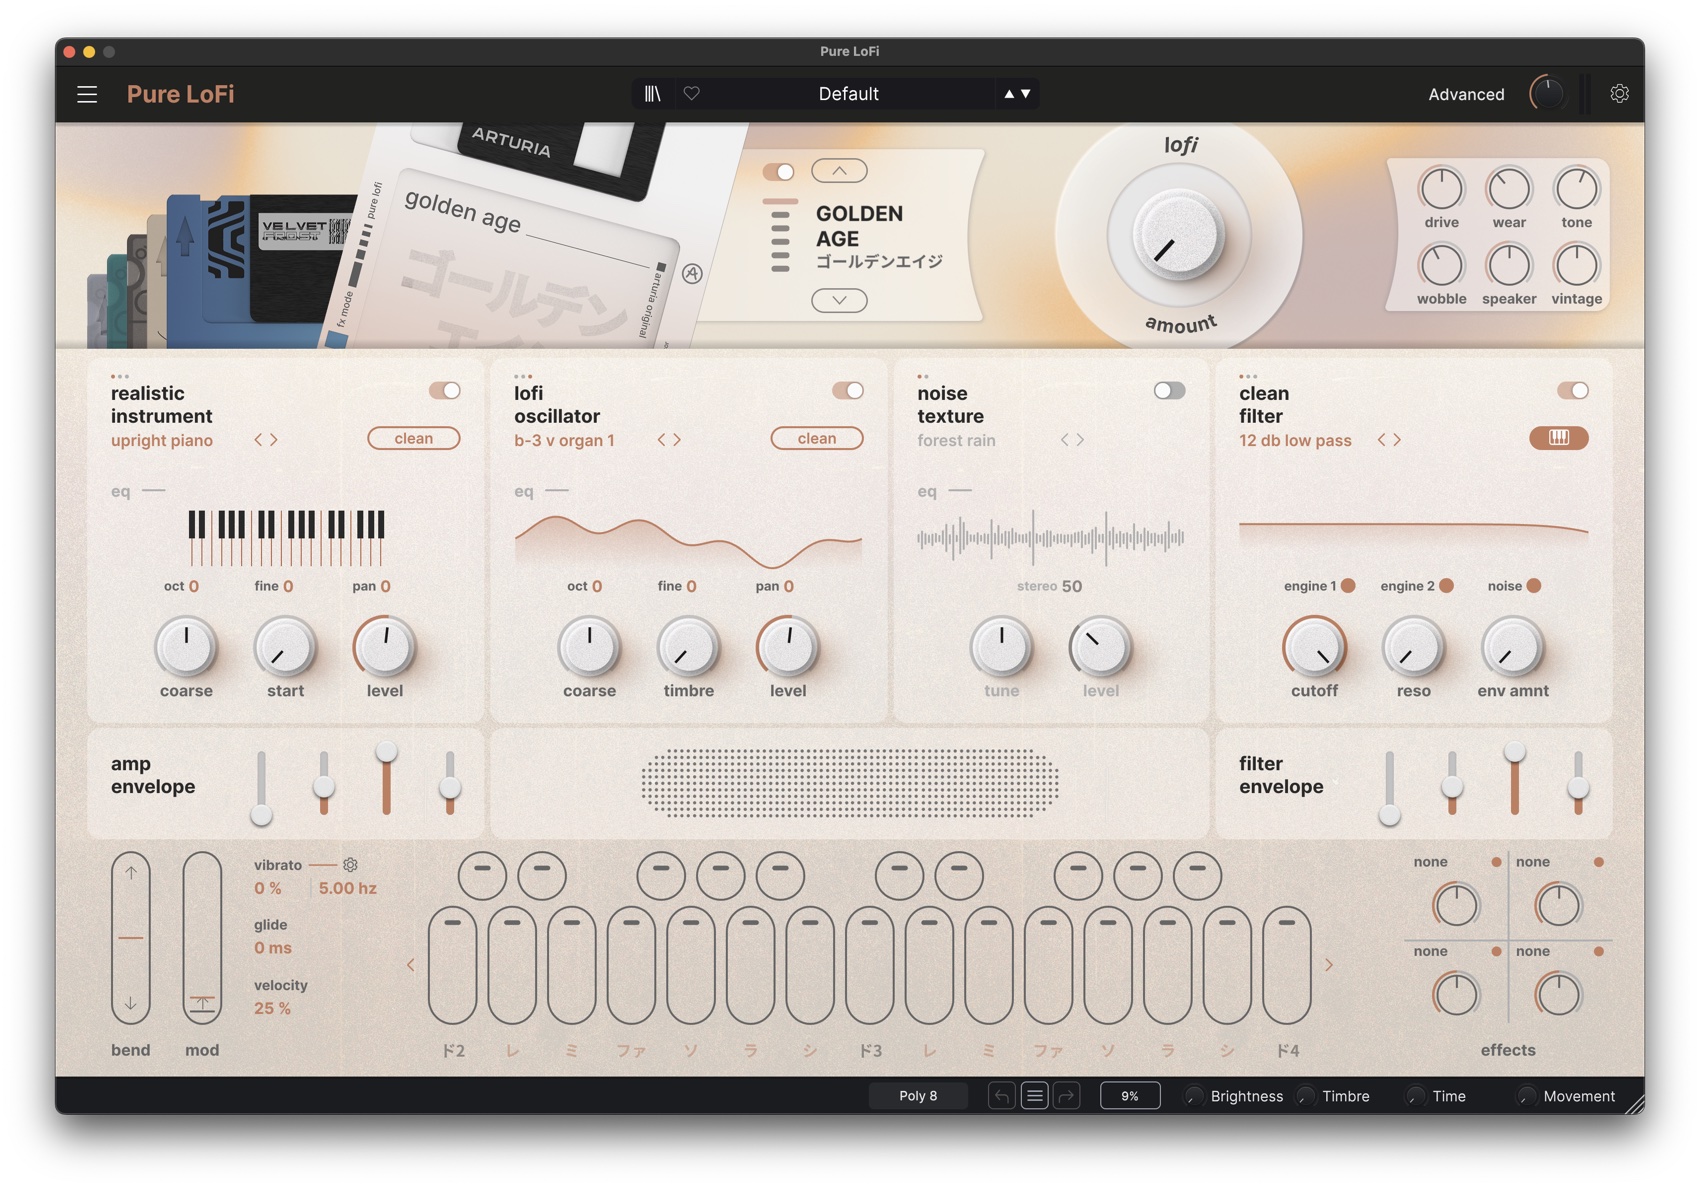This screenshot has width=1700, height=1188.
Task: Open the preset browser library icon
Action: (x=653, y=93)
